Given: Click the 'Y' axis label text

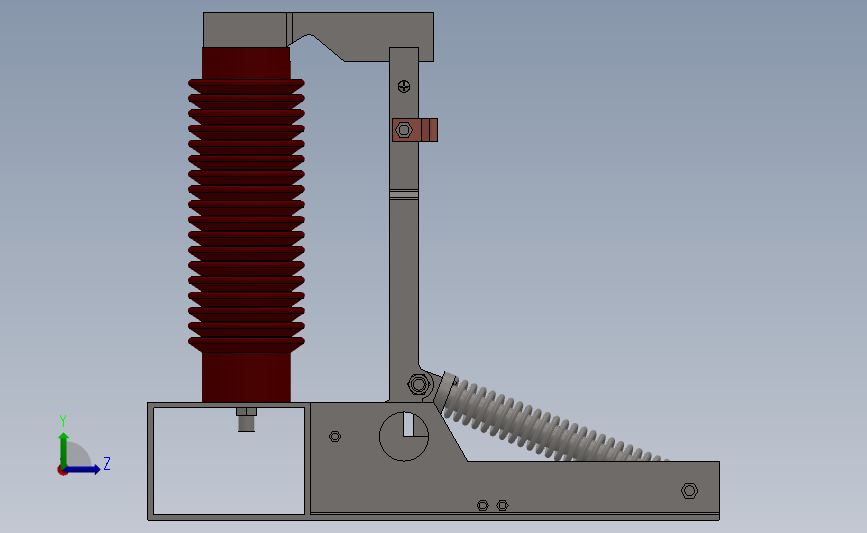Looking at the screenshot, I should 63,421.
